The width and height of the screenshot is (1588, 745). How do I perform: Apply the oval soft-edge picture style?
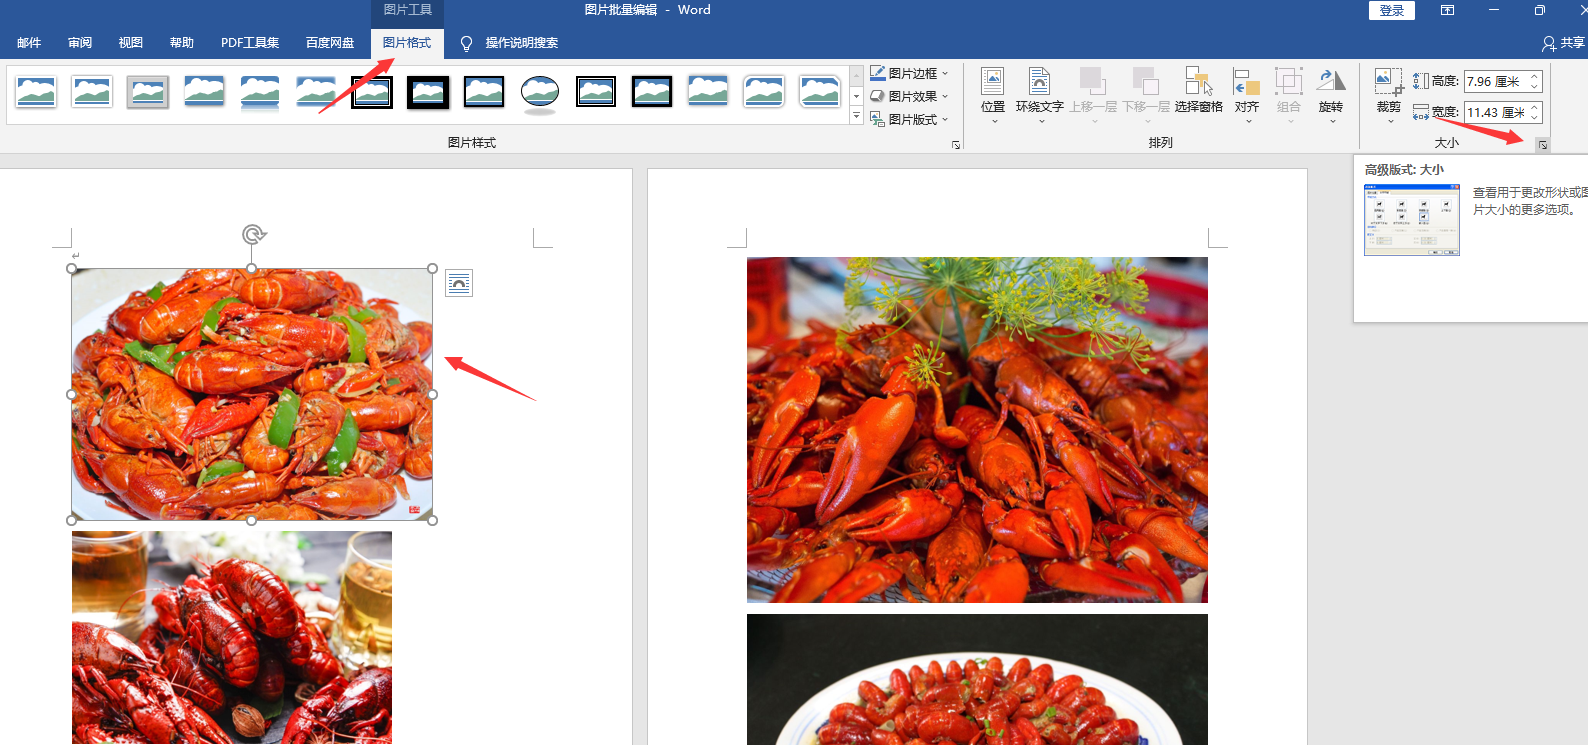[540, 93]
